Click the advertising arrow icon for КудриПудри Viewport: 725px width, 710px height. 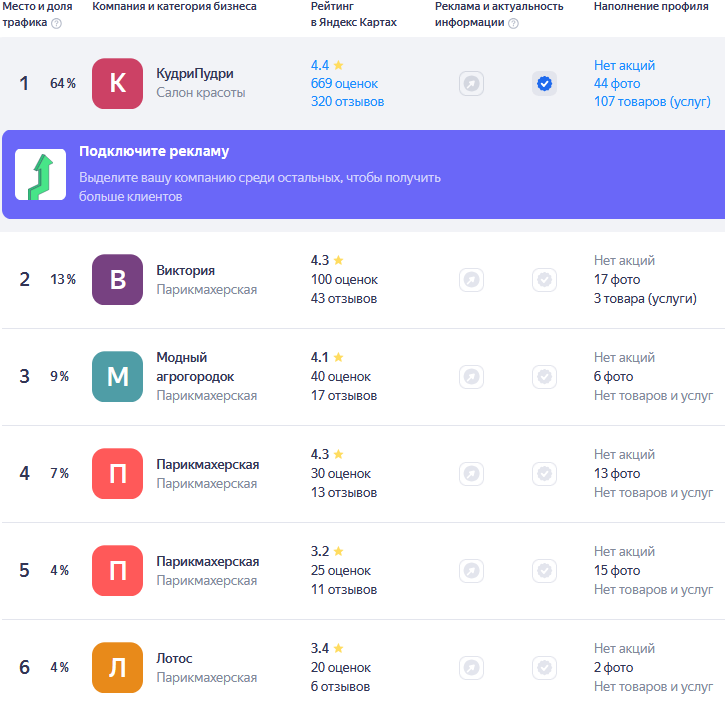[x=471, y=84]
